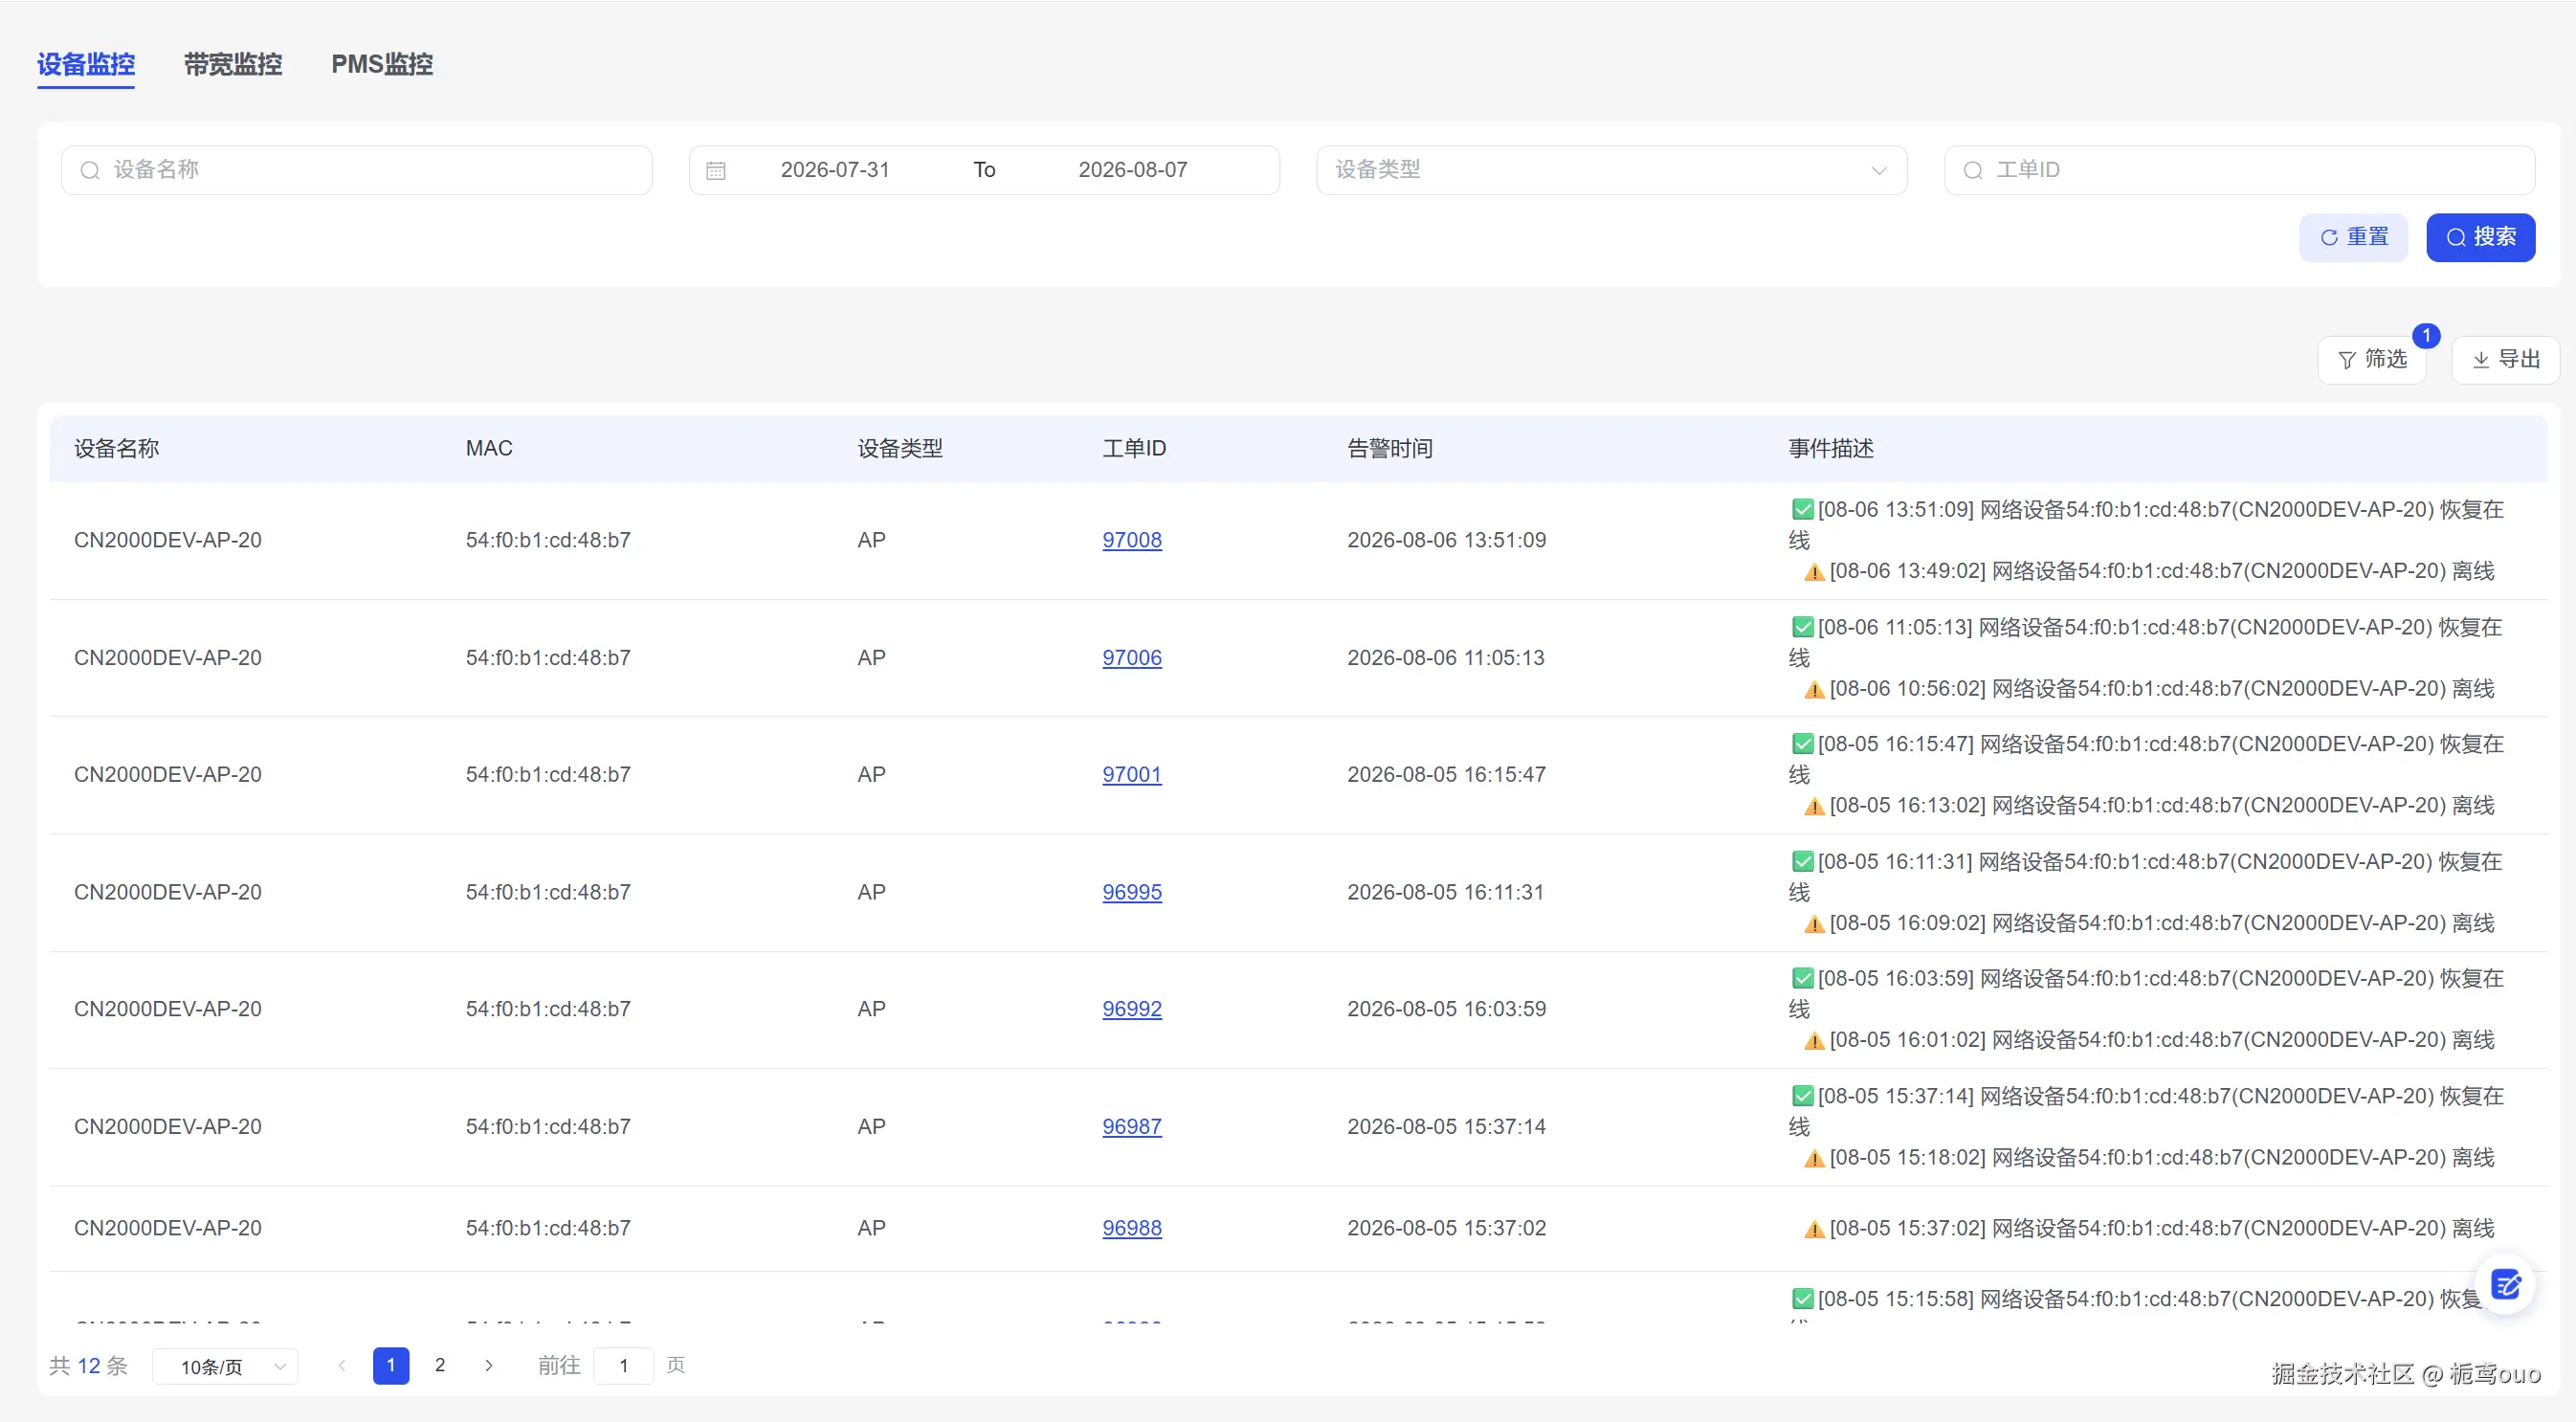Click the start date 2026-07-31 field
The image size is (2576, 1422).
[x=835, y=170]
